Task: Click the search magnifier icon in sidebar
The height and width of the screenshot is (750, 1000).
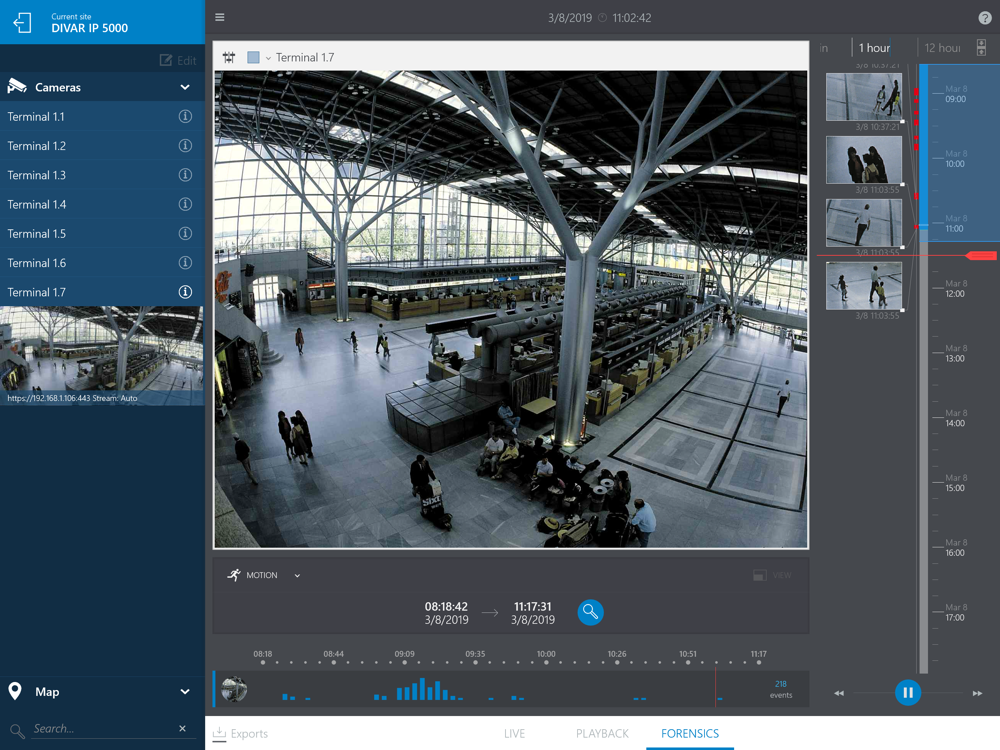Action: (17, 731)
